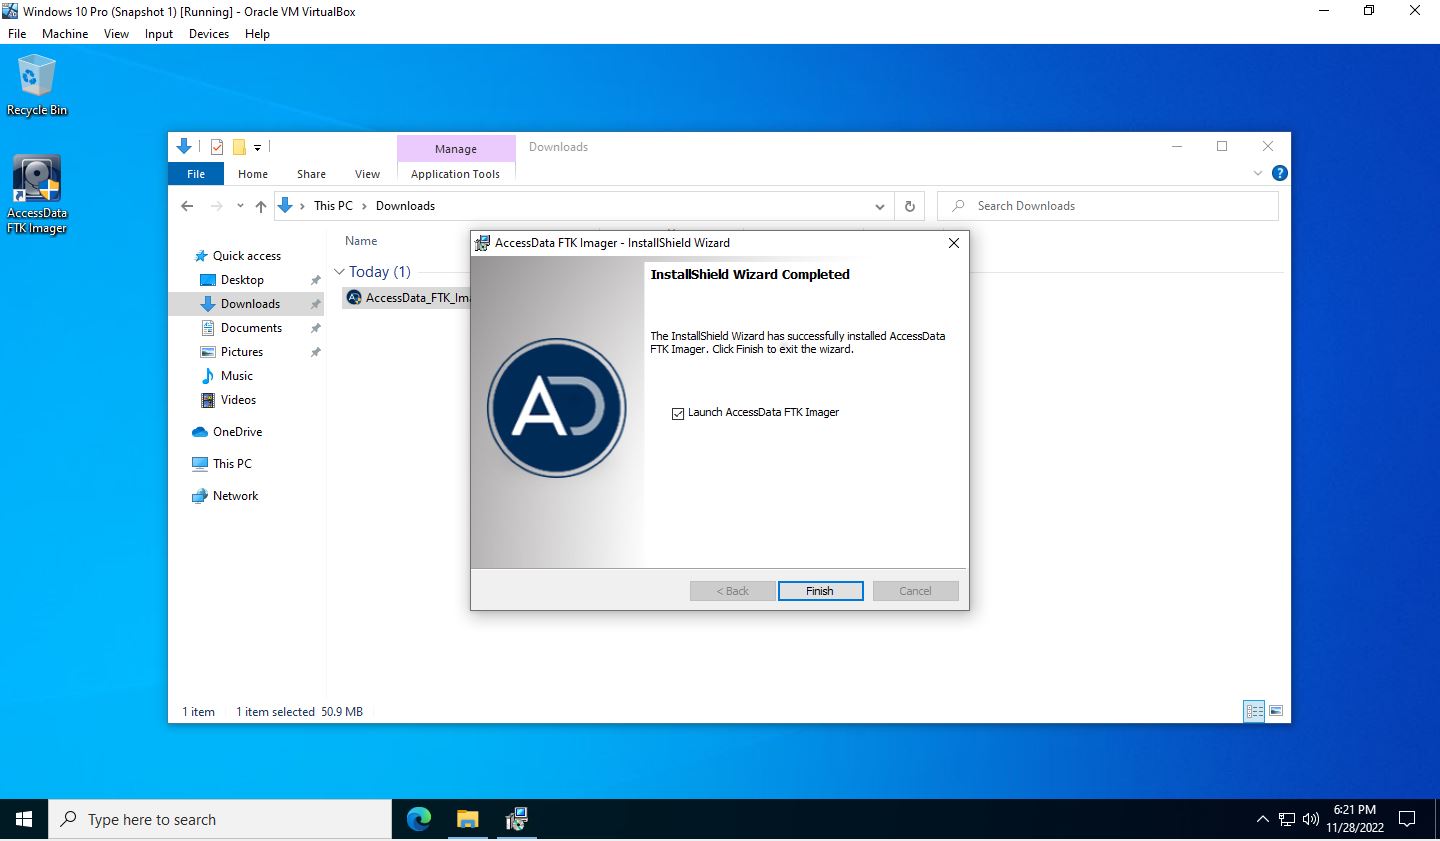
Task: Open the Application Tools tab
Action: [455, 174]
